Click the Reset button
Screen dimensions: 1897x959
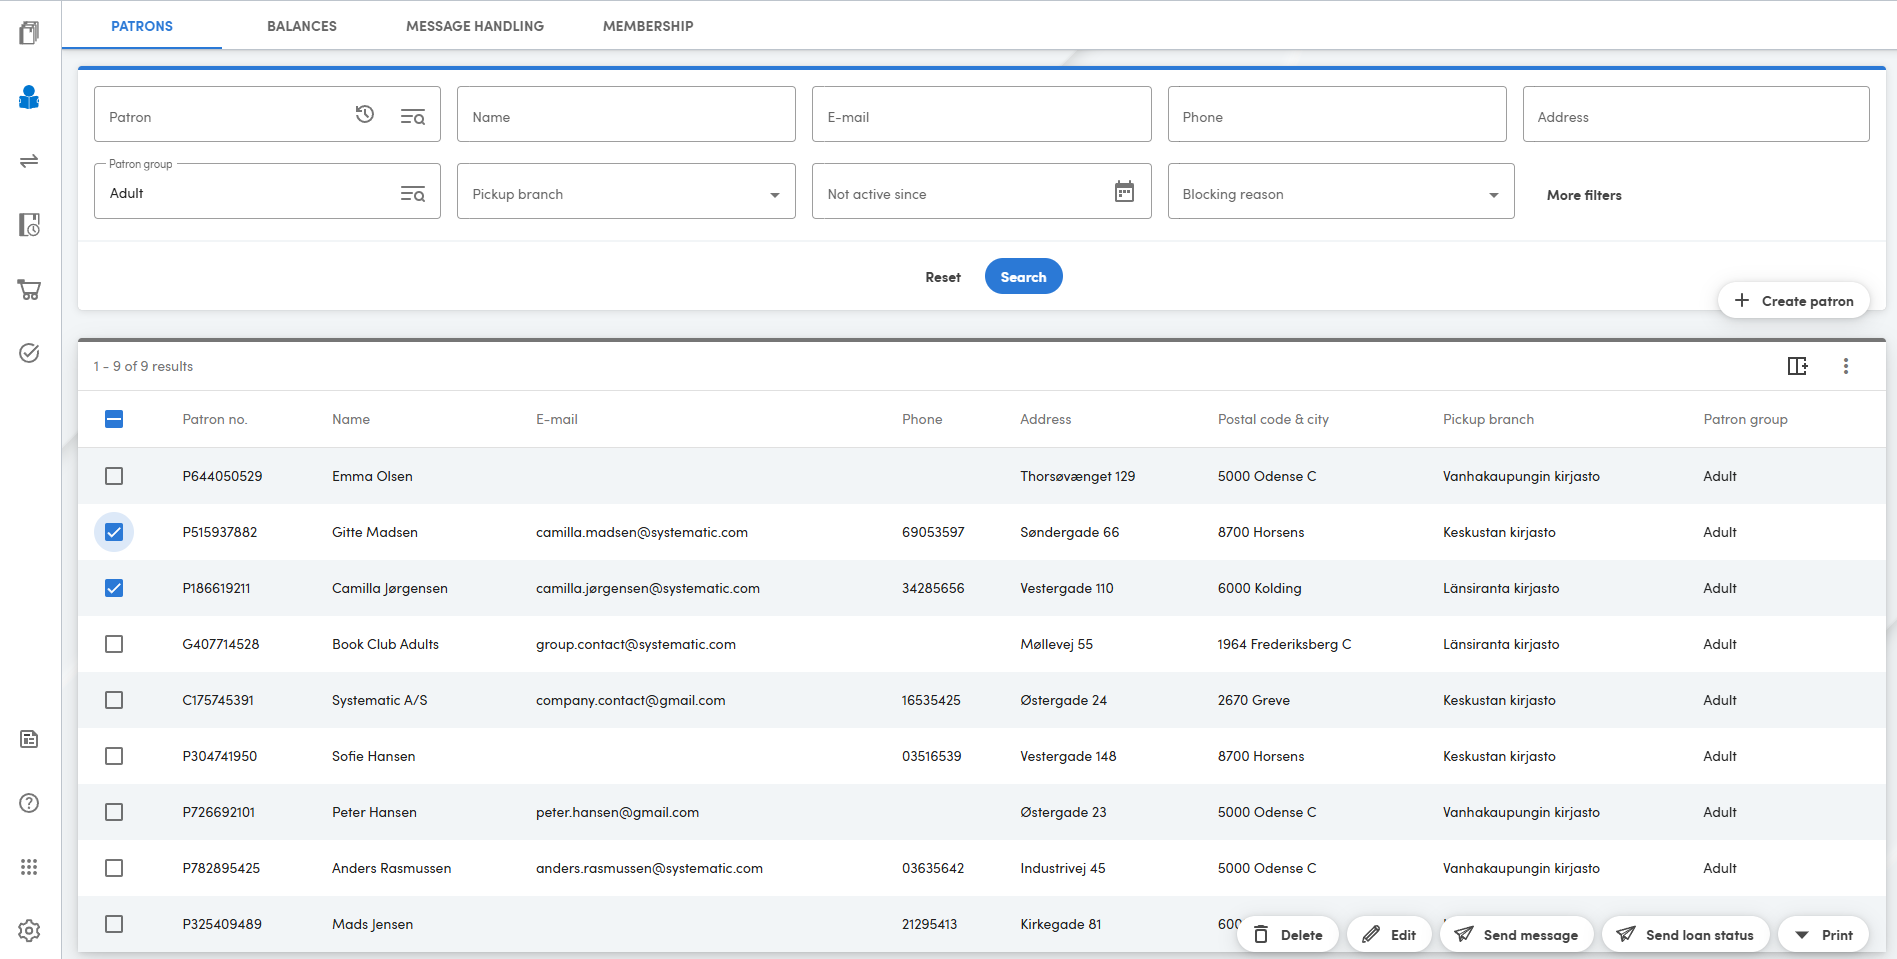(x=943, y=277)
